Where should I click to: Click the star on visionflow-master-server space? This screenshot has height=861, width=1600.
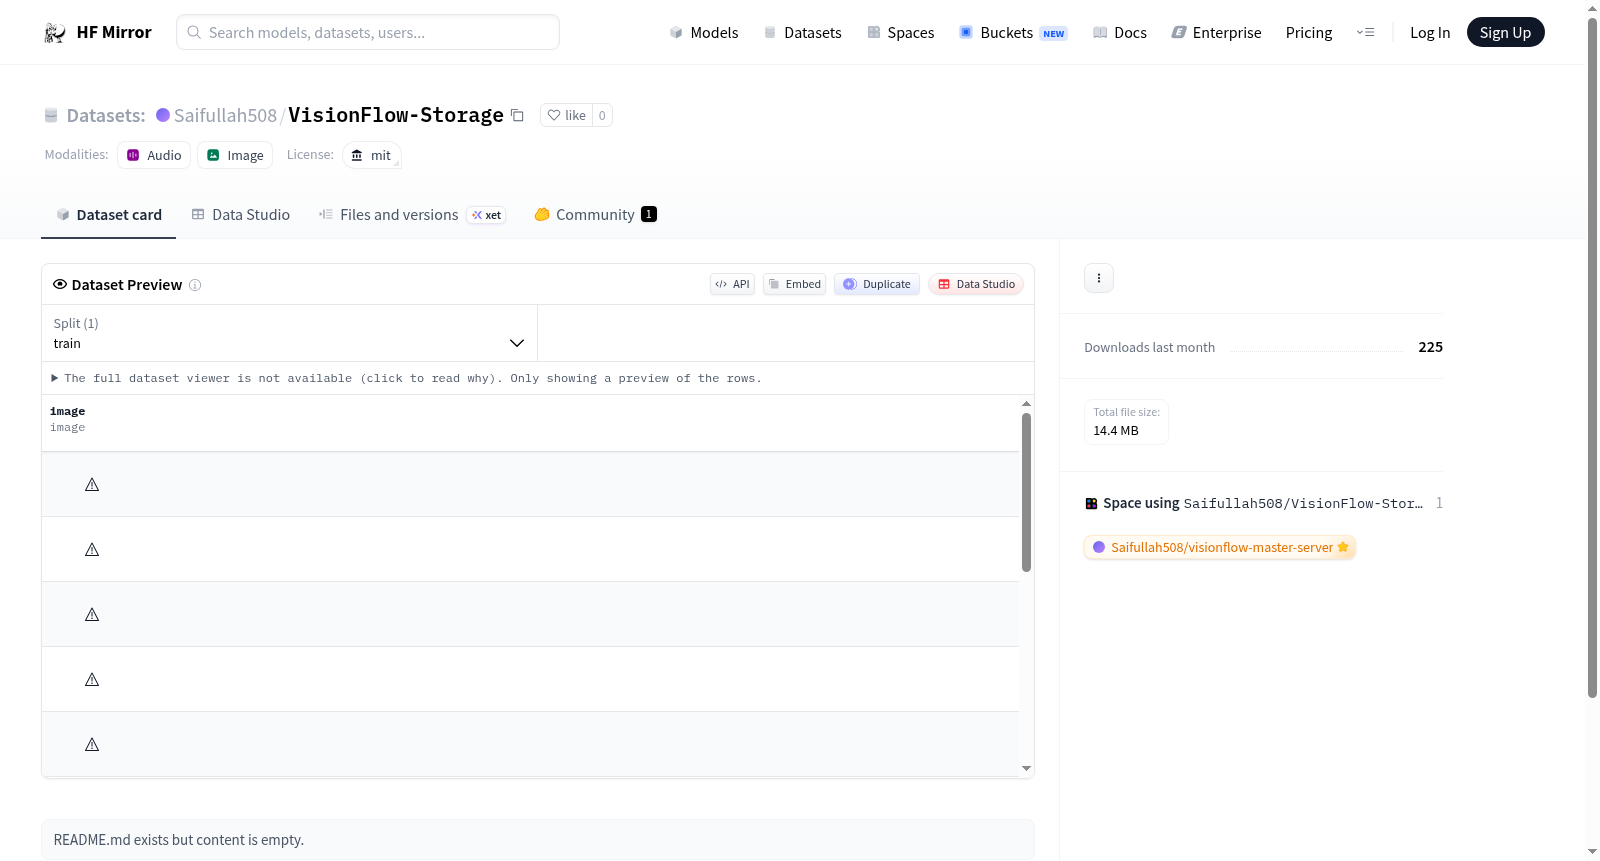(1343, 547)
